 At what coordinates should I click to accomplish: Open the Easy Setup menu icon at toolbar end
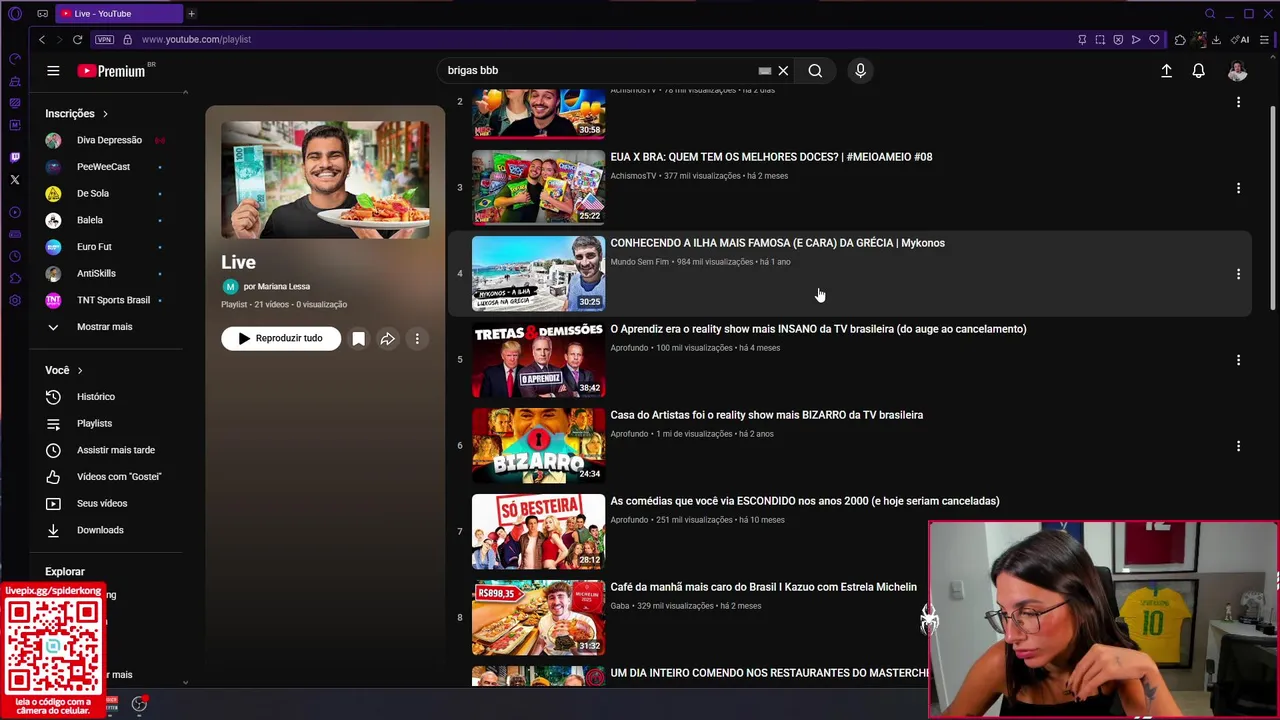tap(1265, 40)
